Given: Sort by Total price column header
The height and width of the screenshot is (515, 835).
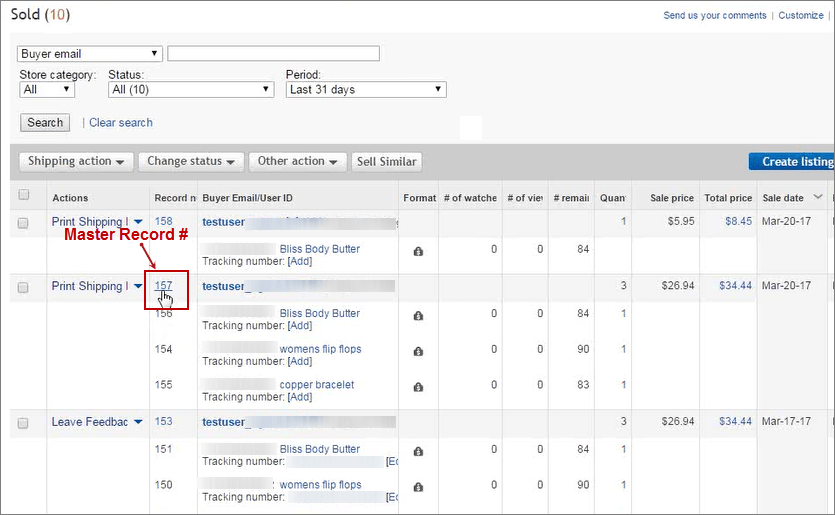Looking at the screenshot, I should tap(728, 198).
